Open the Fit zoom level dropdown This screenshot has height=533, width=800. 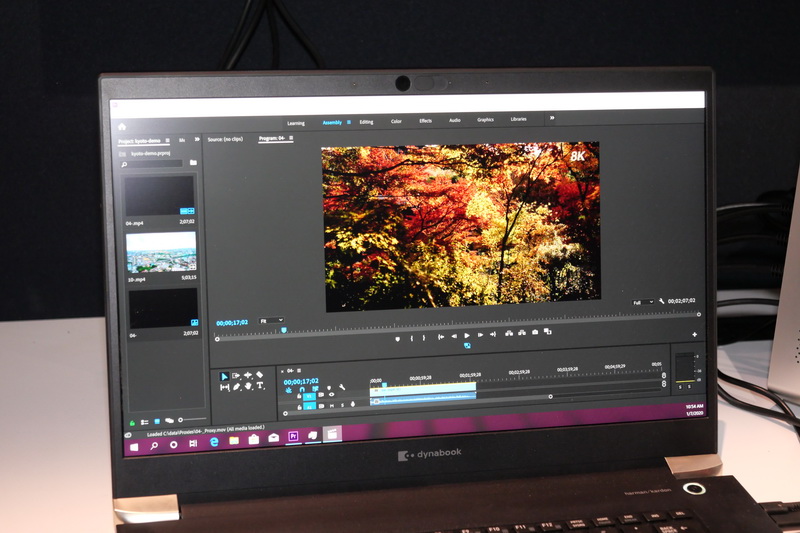(271, 321)
